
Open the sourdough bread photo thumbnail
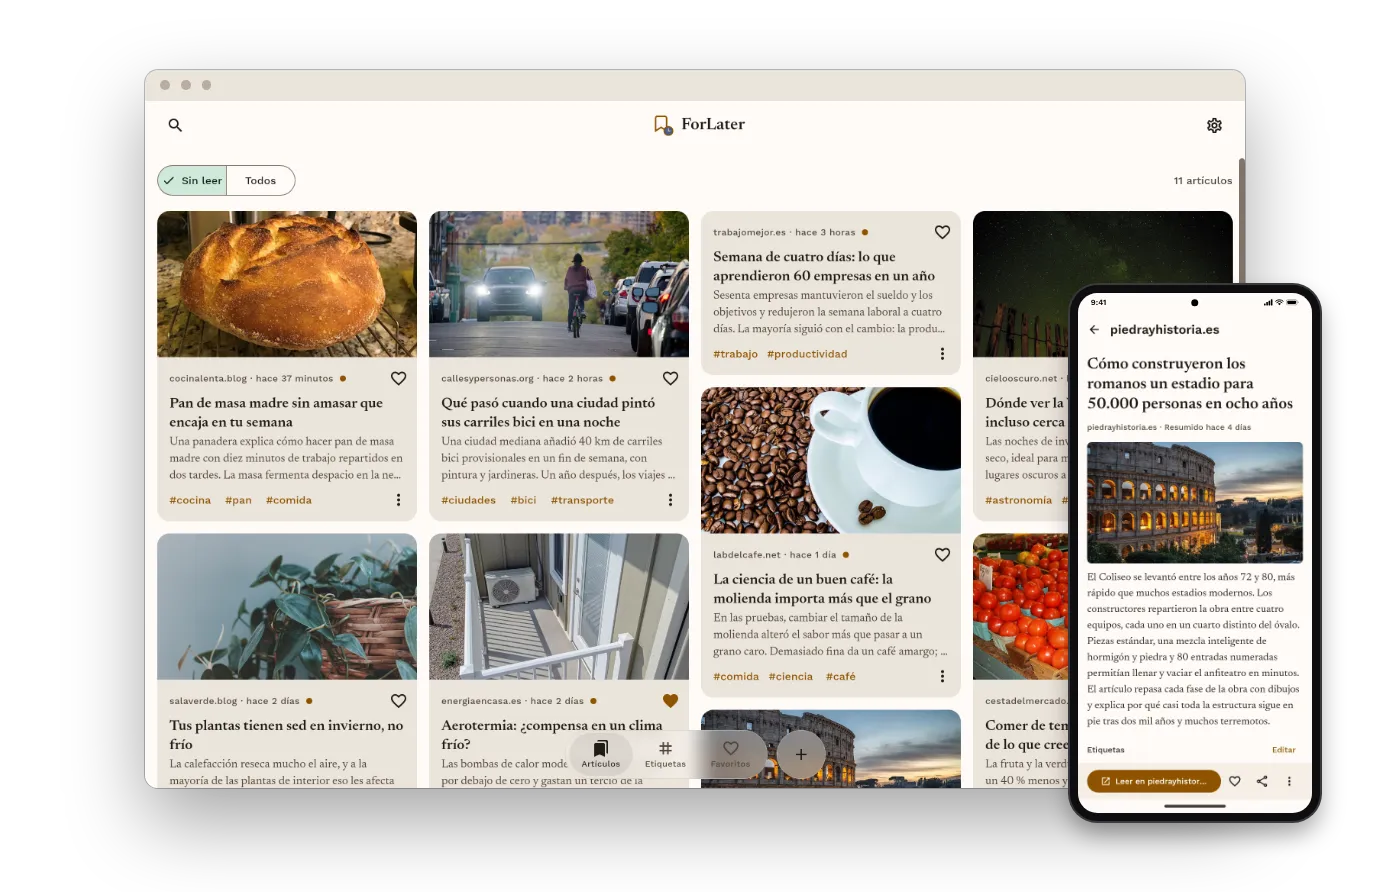point(287,284)
